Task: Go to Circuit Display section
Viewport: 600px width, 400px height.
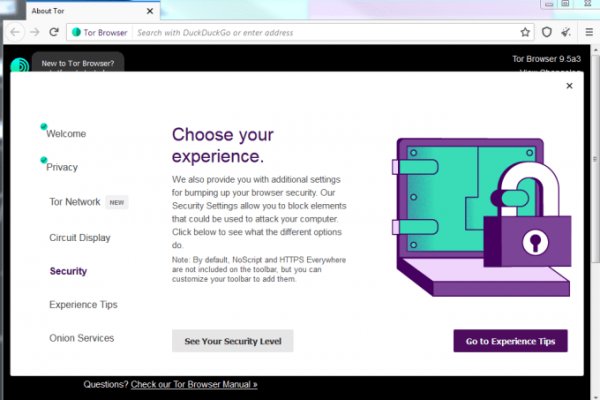Action: (x=80, y=238)
